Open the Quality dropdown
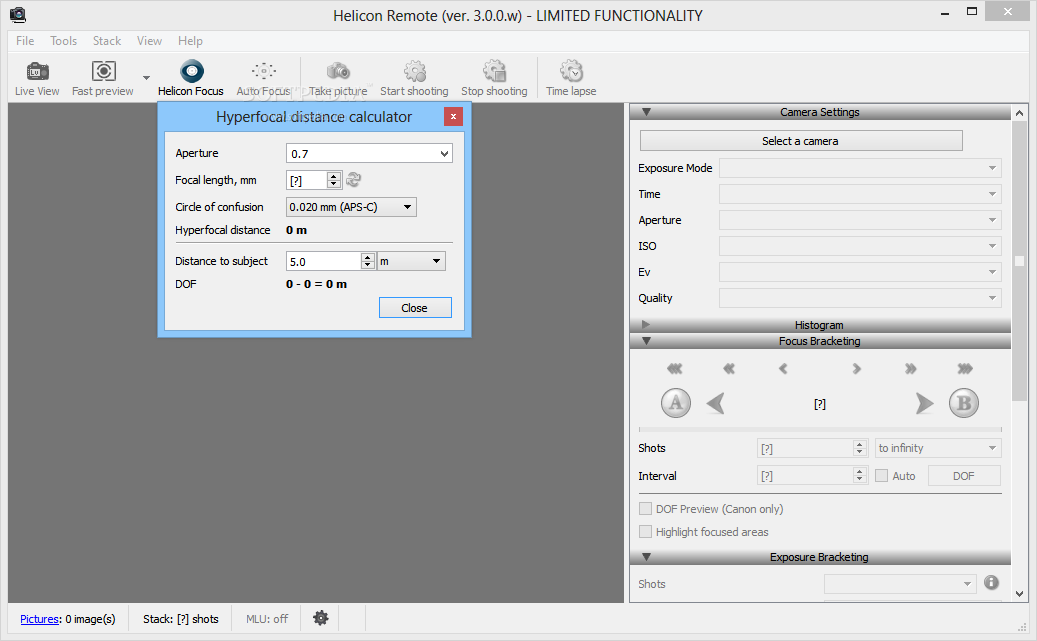The image size is (1037, 641). 860,298
